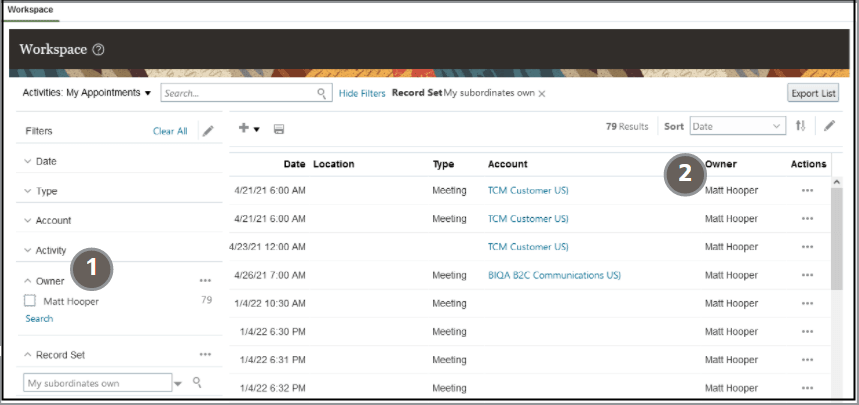Click the vertical scrollbar thumb of the list

click(836, 238)
